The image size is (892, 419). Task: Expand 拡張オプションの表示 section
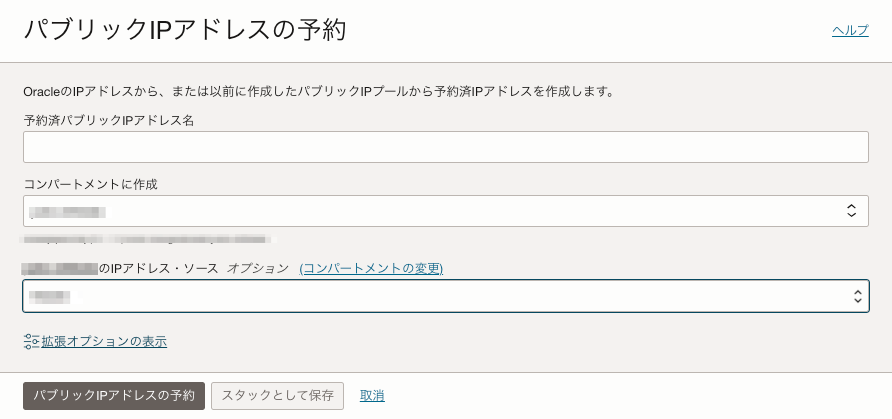pyautogui.click(x=104, y=342)
